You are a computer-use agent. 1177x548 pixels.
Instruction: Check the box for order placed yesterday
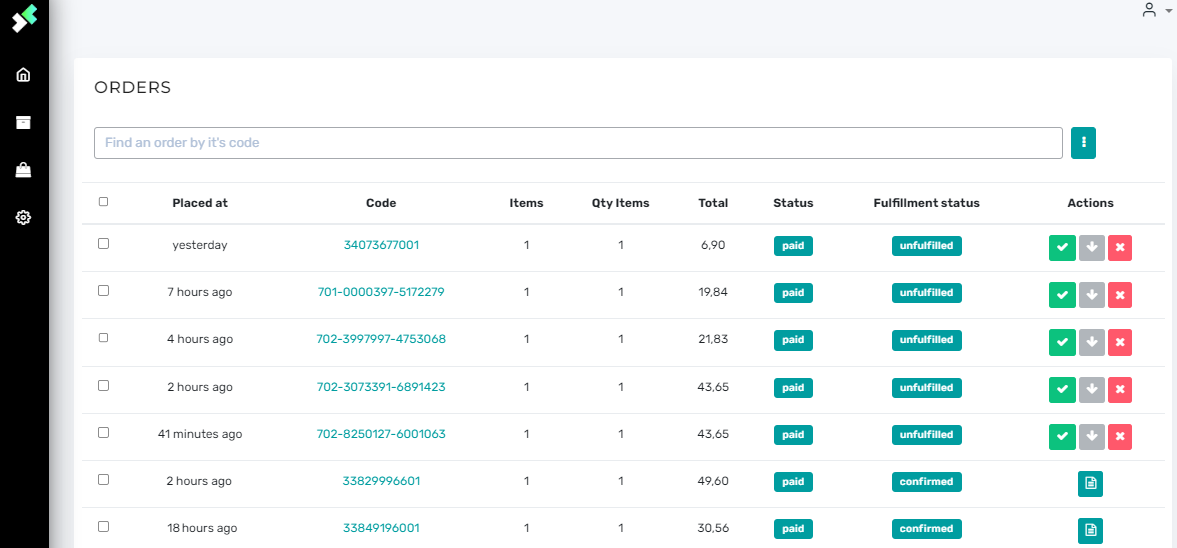coord(104,244)
